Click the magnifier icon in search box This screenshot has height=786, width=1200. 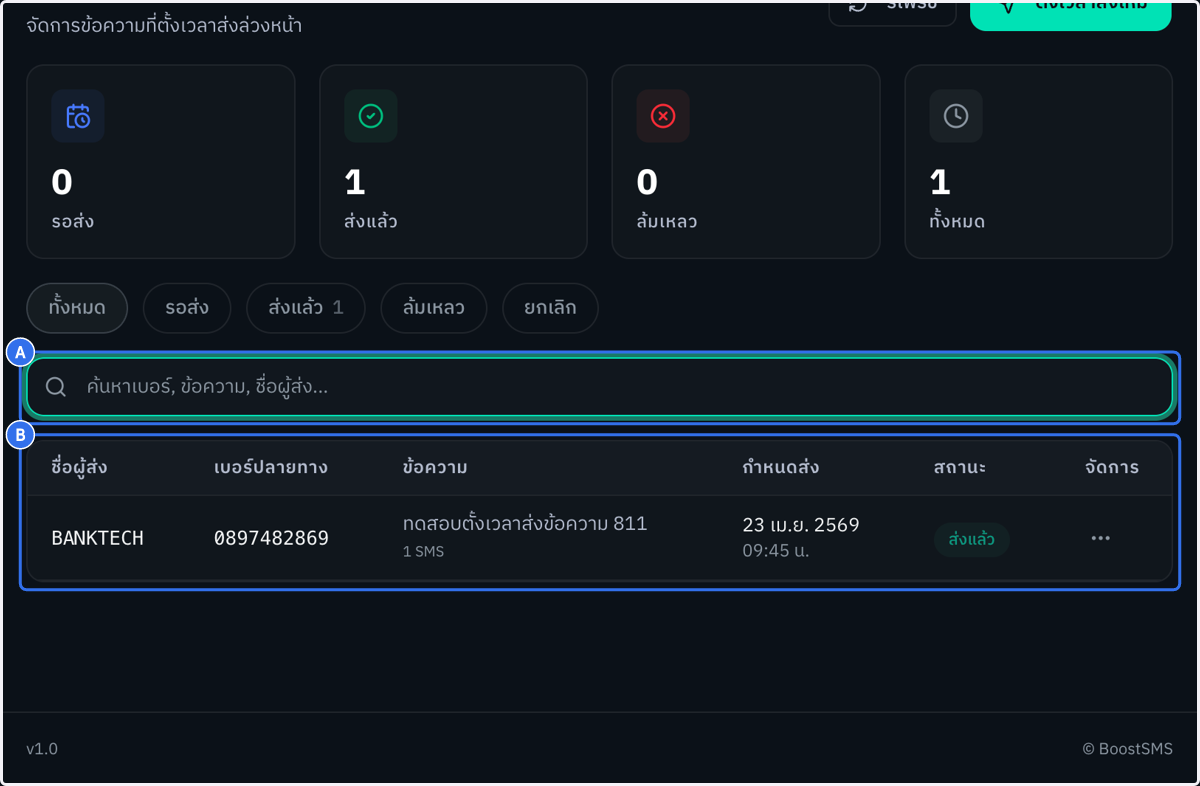pyautogui.click(x=56, y=387)
